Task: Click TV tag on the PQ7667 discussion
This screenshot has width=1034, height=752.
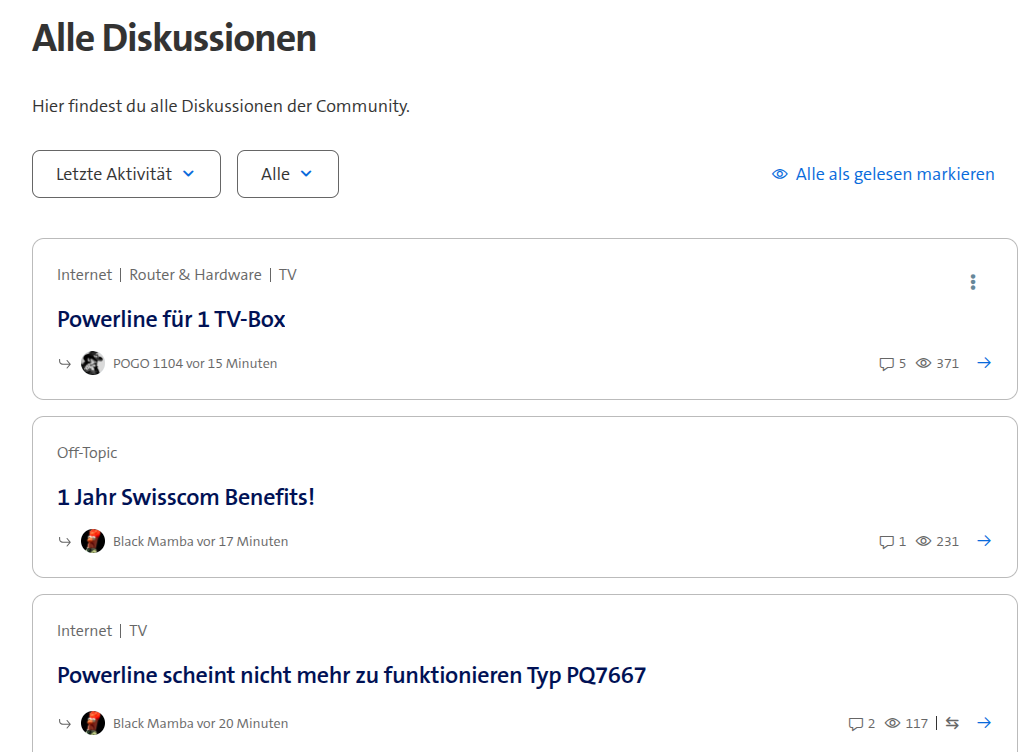Action: (x=138, y=631)
